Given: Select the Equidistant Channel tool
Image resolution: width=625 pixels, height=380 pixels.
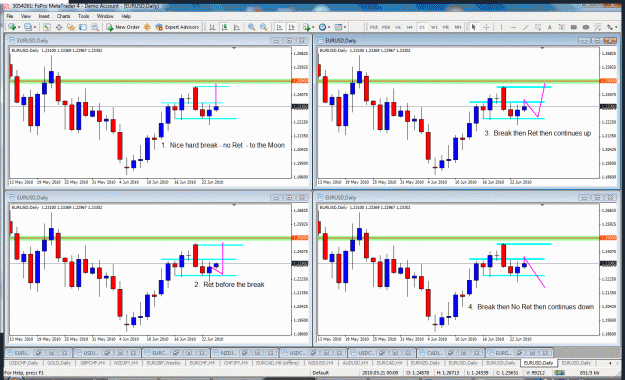Looking at the screenshot, I should point(538,27).
